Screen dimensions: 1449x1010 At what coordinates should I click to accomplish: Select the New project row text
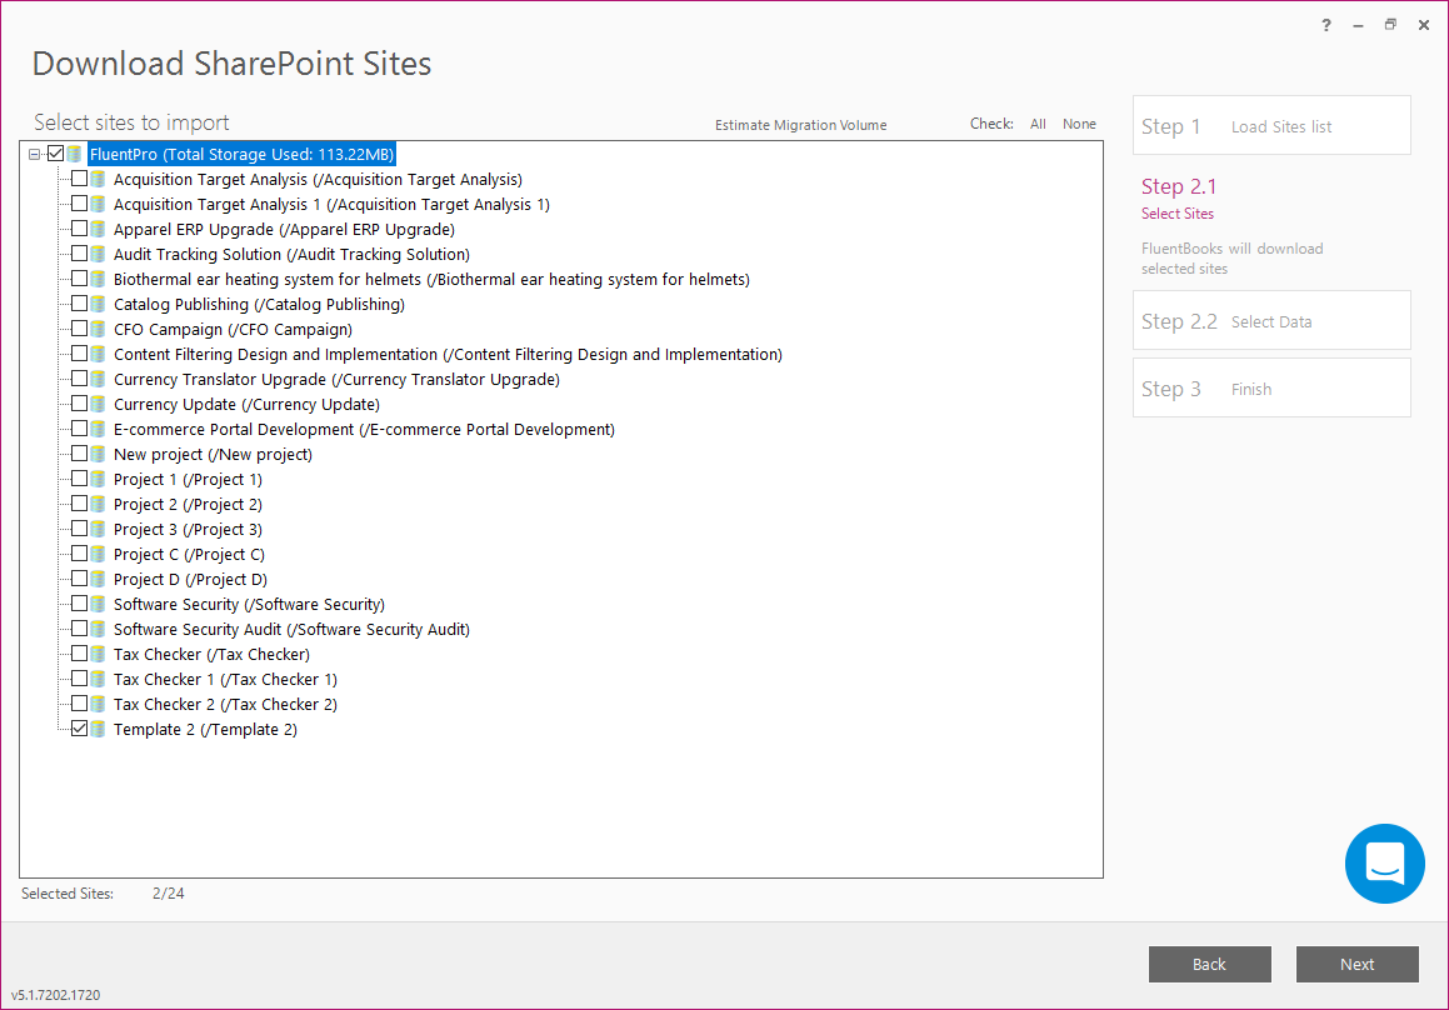coord(213,454)
